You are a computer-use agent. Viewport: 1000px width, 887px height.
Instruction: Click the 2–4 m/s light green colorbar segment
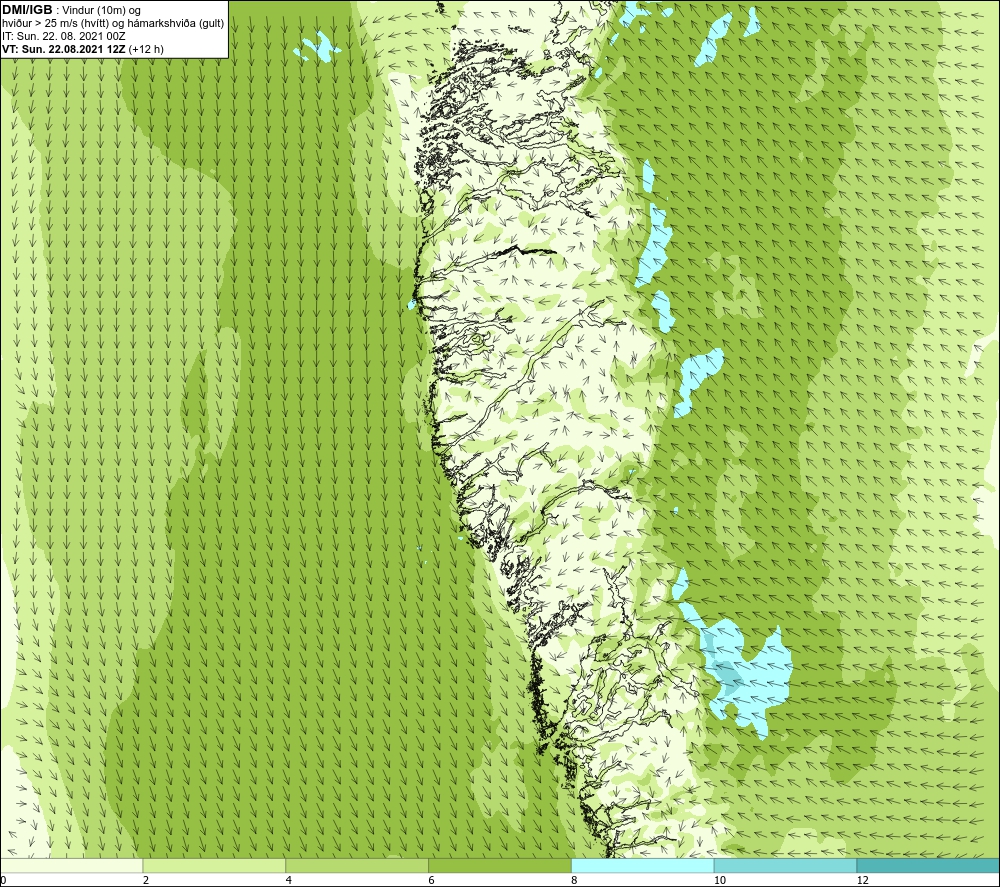pyautogui.click(x=214, y=865)
